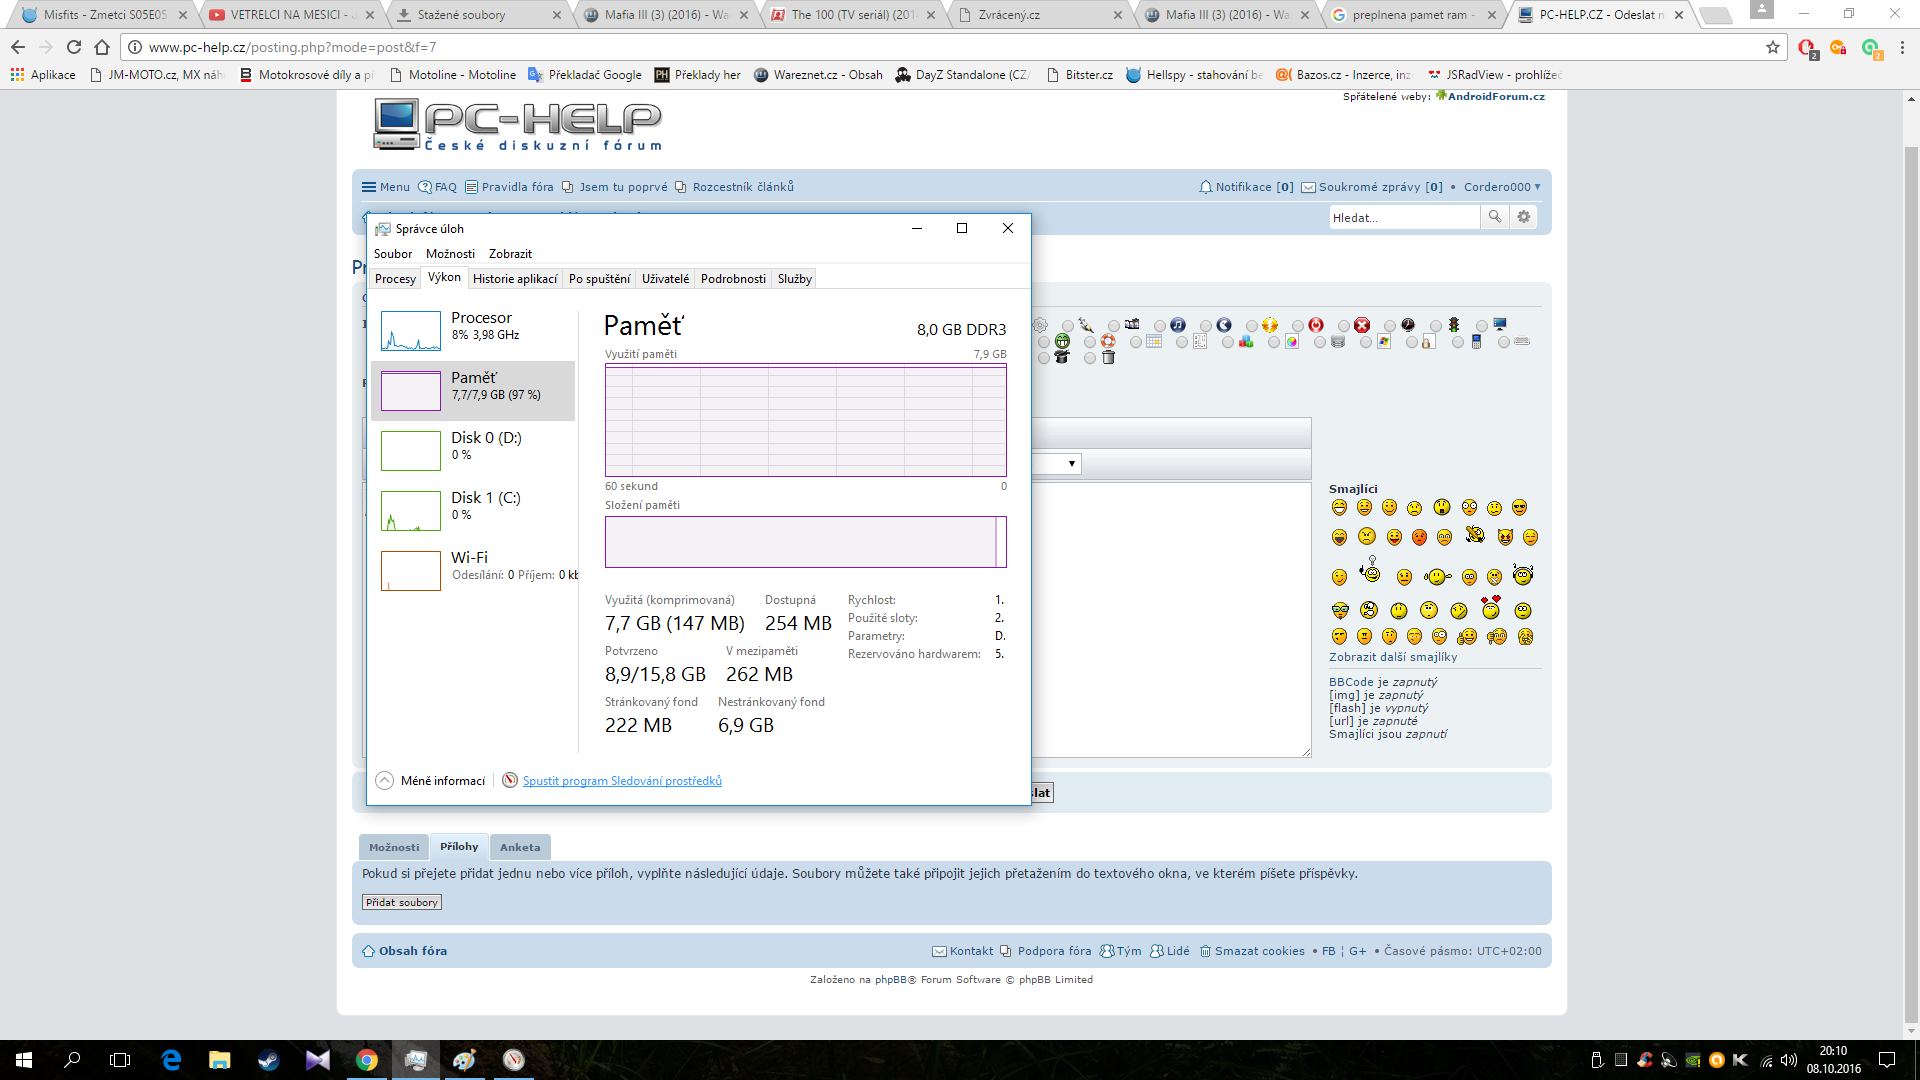This screenshot has height=1080, width=1920.
Task: Open Soukromé zprávy envelope icon
Action: [1308, 187]
